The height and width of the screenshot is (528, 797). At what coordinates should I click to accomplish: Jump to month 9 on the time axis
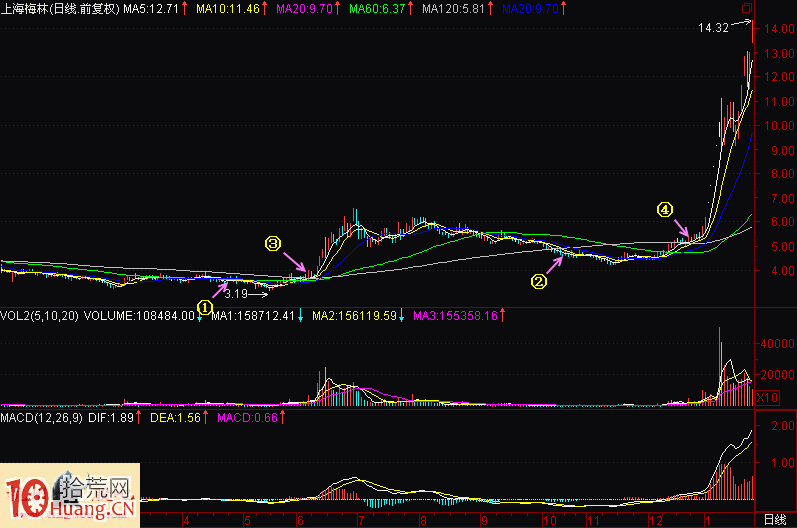pyautogui.click(x=484, y=520)
